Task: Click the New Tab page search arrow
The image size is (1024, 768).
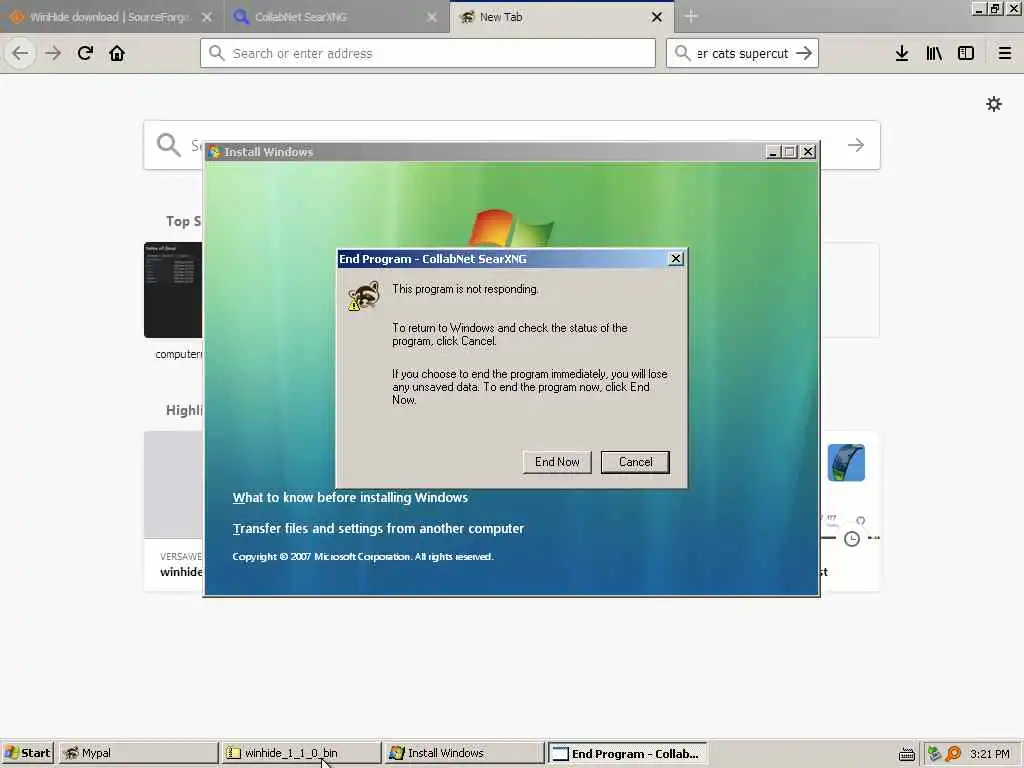Action: tap(856, 145)
